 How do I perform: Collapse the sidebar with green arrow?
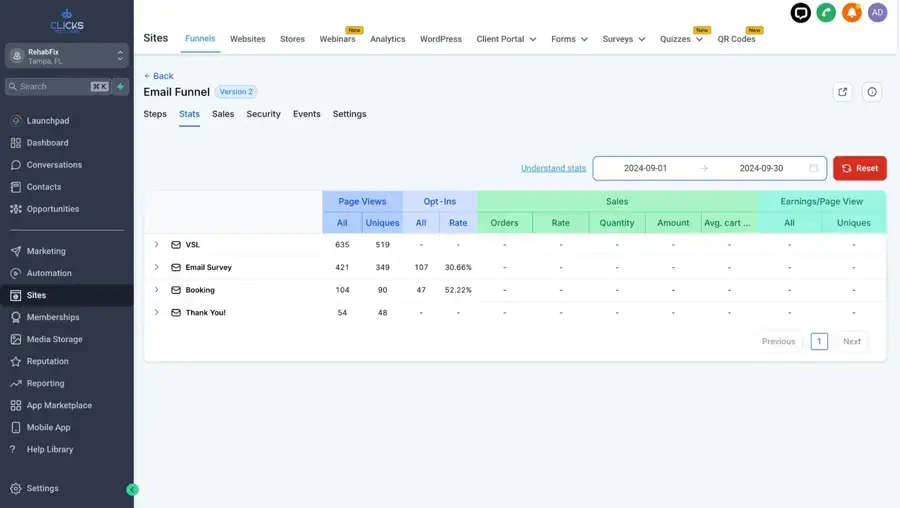click(132, 490)
